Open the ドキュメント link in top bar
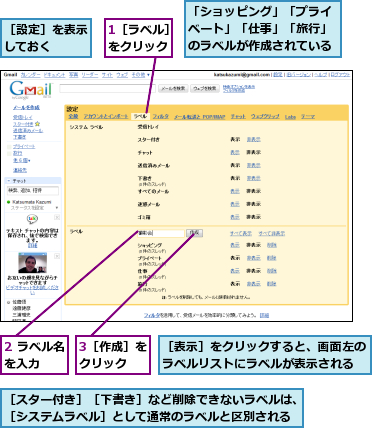The height and width of the screenshot is (428, 372). point(54,75)
